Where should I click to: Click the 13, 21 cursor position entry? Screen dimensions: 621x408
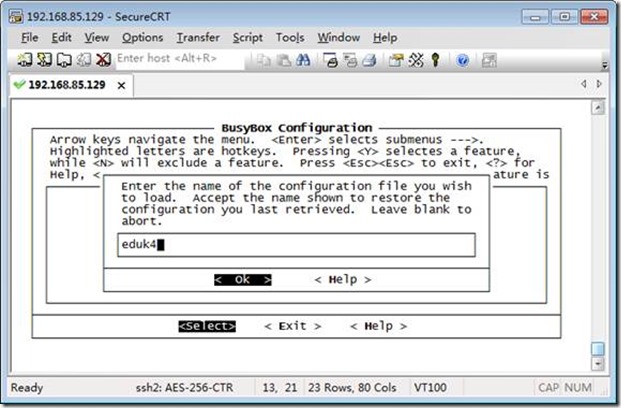point(280,387)
